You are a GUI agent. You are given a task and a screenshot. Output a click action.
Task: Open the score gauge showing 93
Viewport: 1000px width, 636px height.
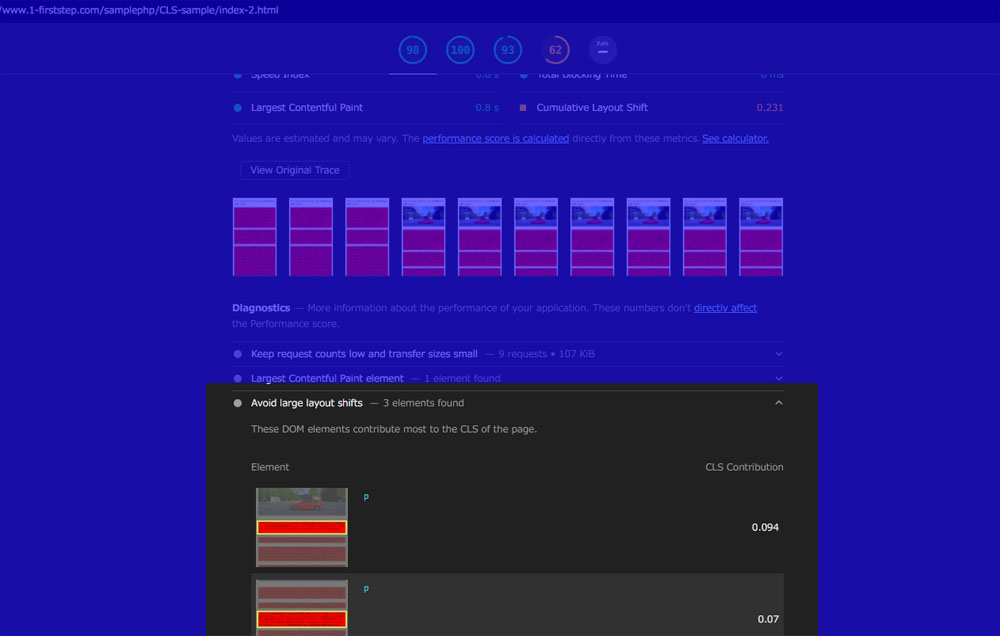508,50
